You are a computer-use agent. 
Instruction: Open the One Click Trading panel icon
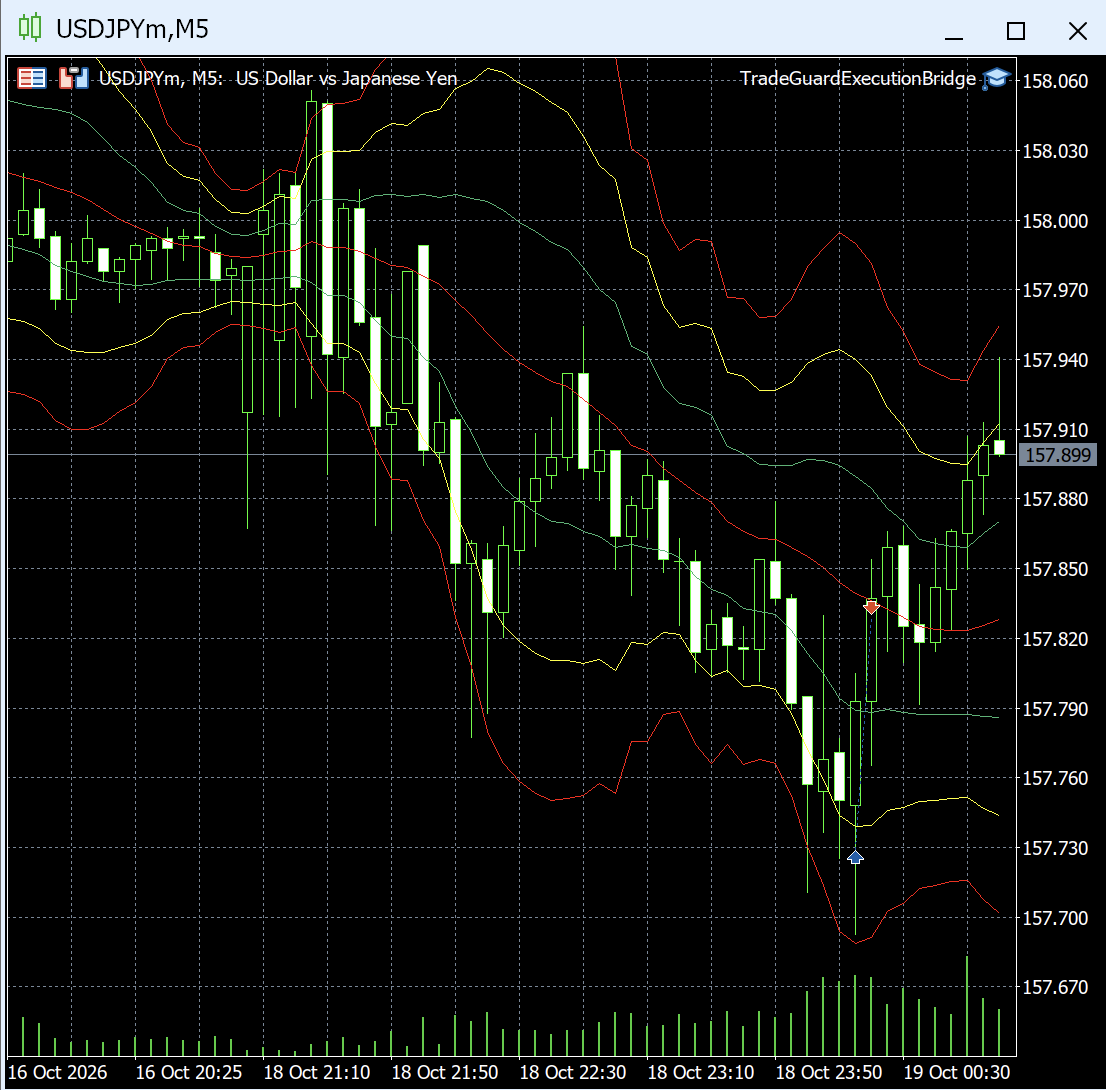point(32,78)
